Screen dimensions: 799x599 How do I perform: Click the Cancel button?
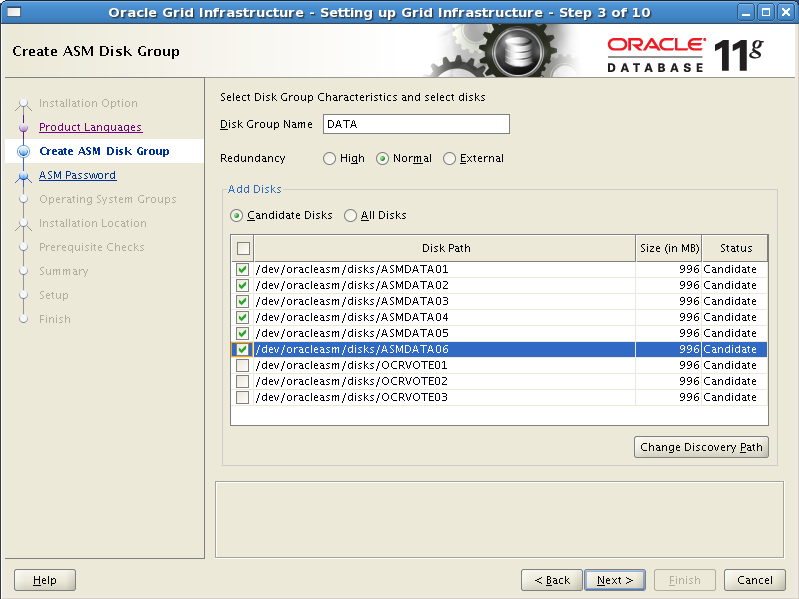coord(755,580)
